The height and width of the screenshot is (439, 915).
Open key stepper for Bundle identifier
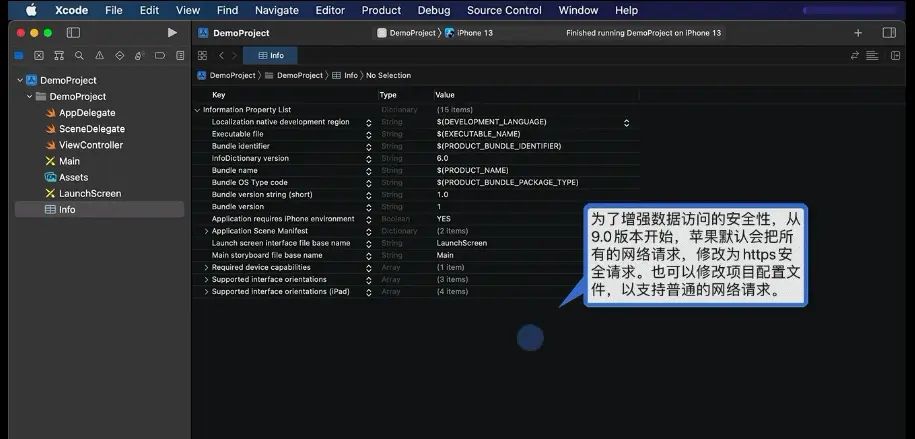[x=368, y=147]
